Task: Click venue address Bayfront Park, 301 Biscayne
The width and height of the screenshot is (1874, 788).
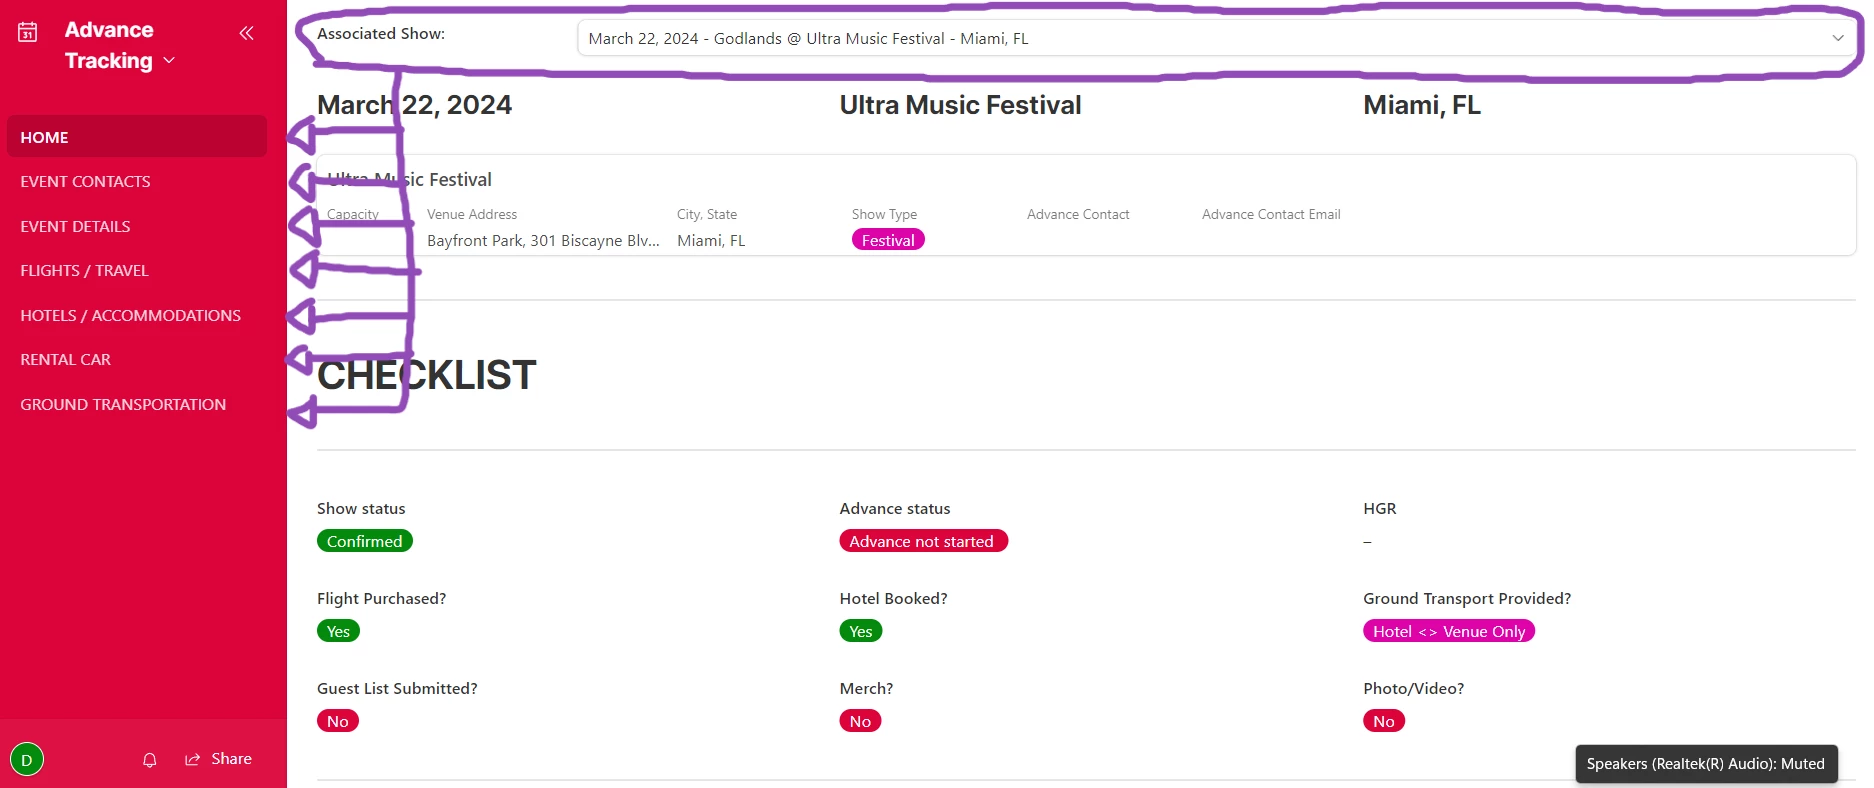Action: click(x=543, y=241)
